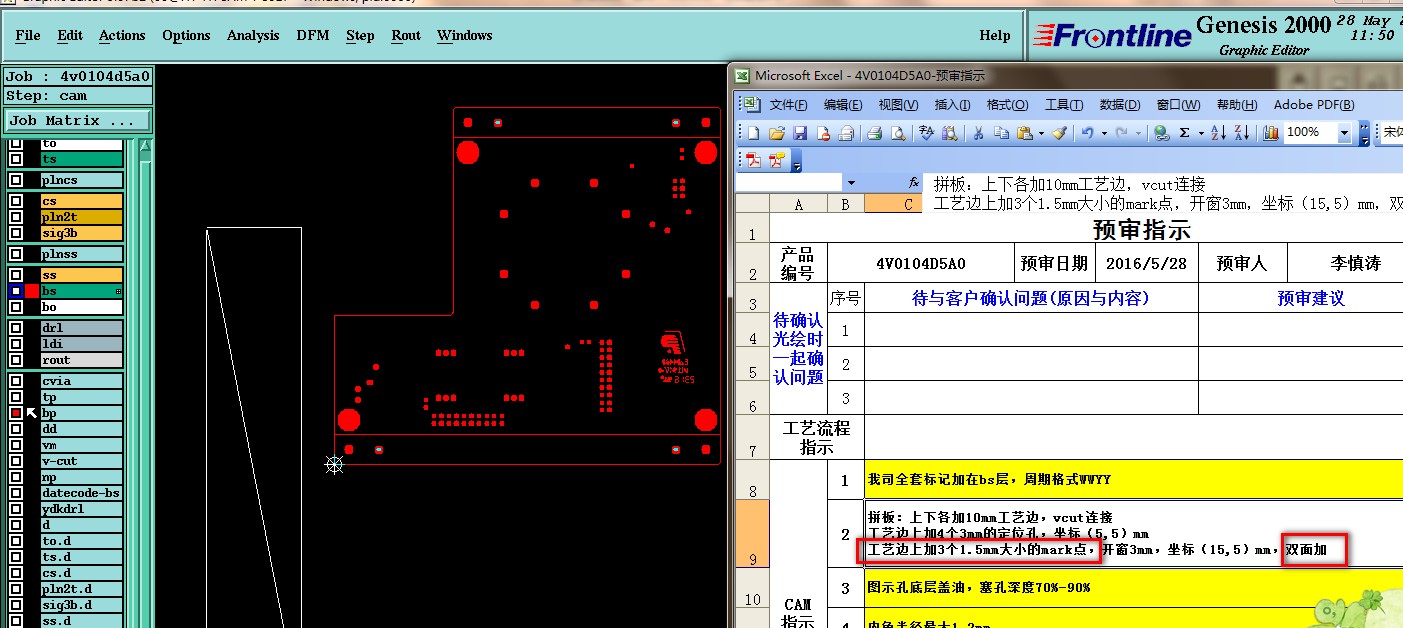The height and width of the screenshot is (628, 1403).
Task: Open the zoom 100% dropdown in Excel
Action: pos(1344,133)
